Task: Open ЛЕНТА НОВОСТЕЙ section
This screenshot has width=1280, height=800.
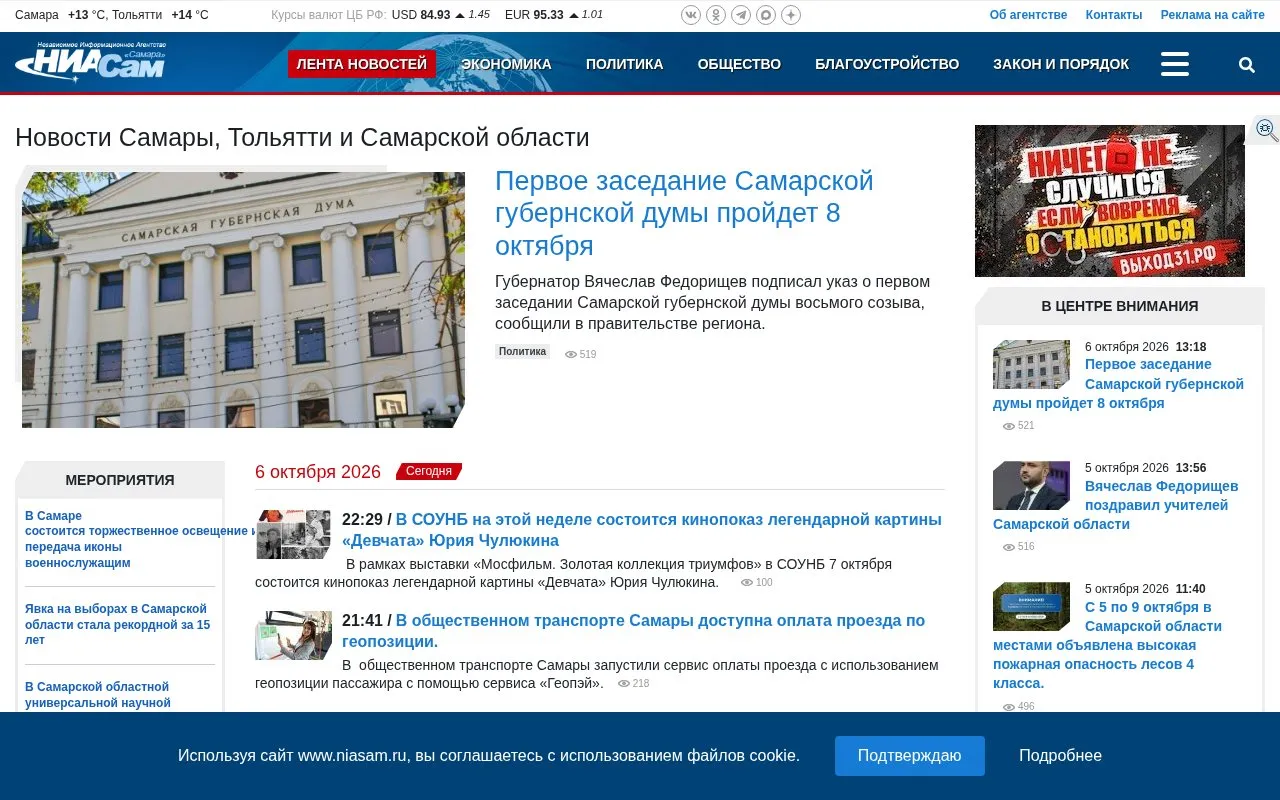Action: pos(362,64)
